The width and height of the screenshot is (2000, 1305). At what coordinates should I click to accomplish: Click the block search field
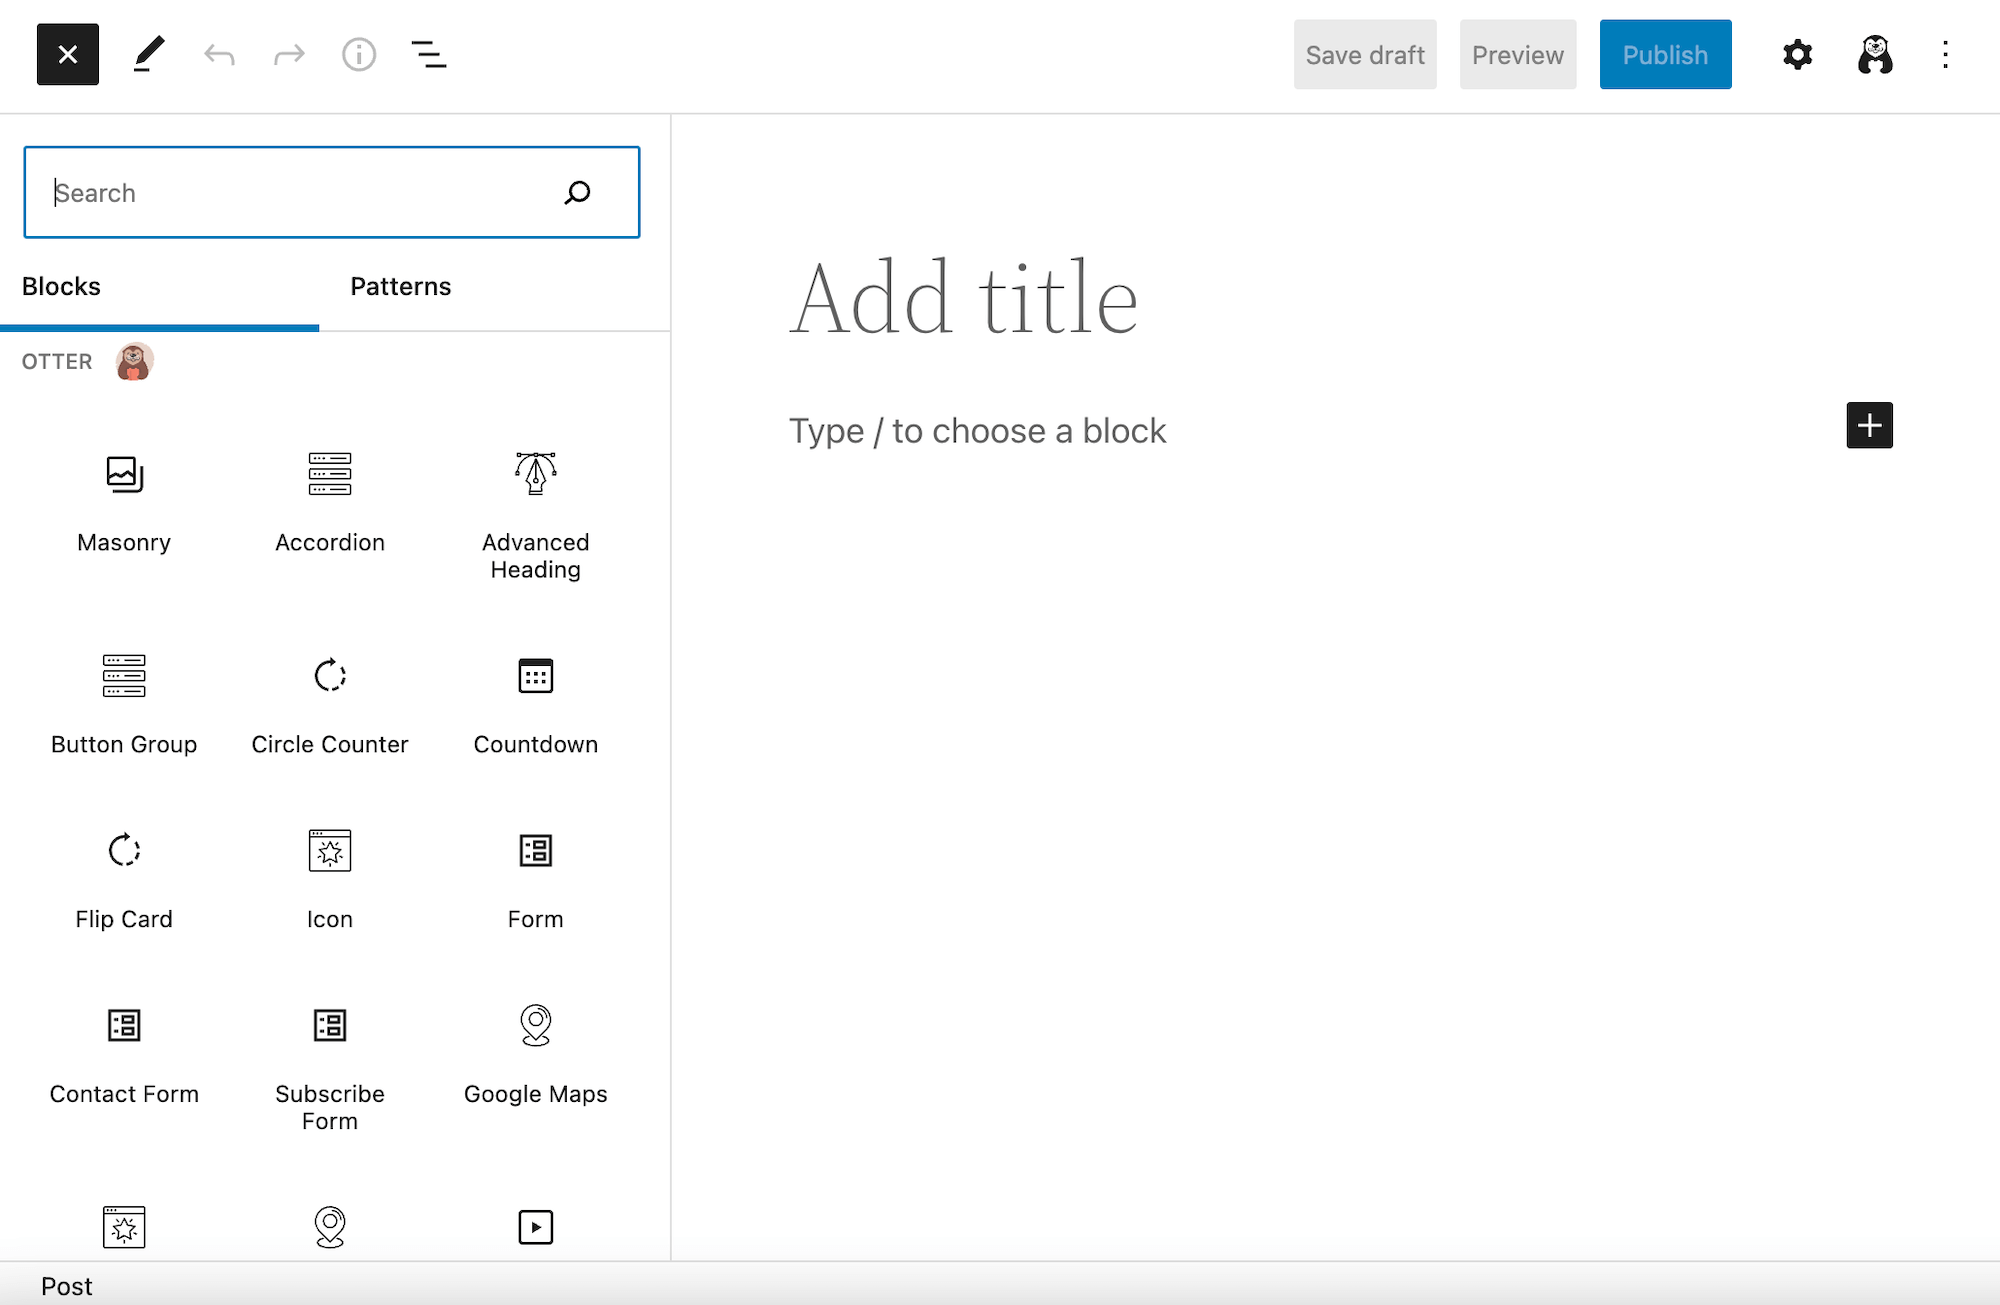click(300, 192)
